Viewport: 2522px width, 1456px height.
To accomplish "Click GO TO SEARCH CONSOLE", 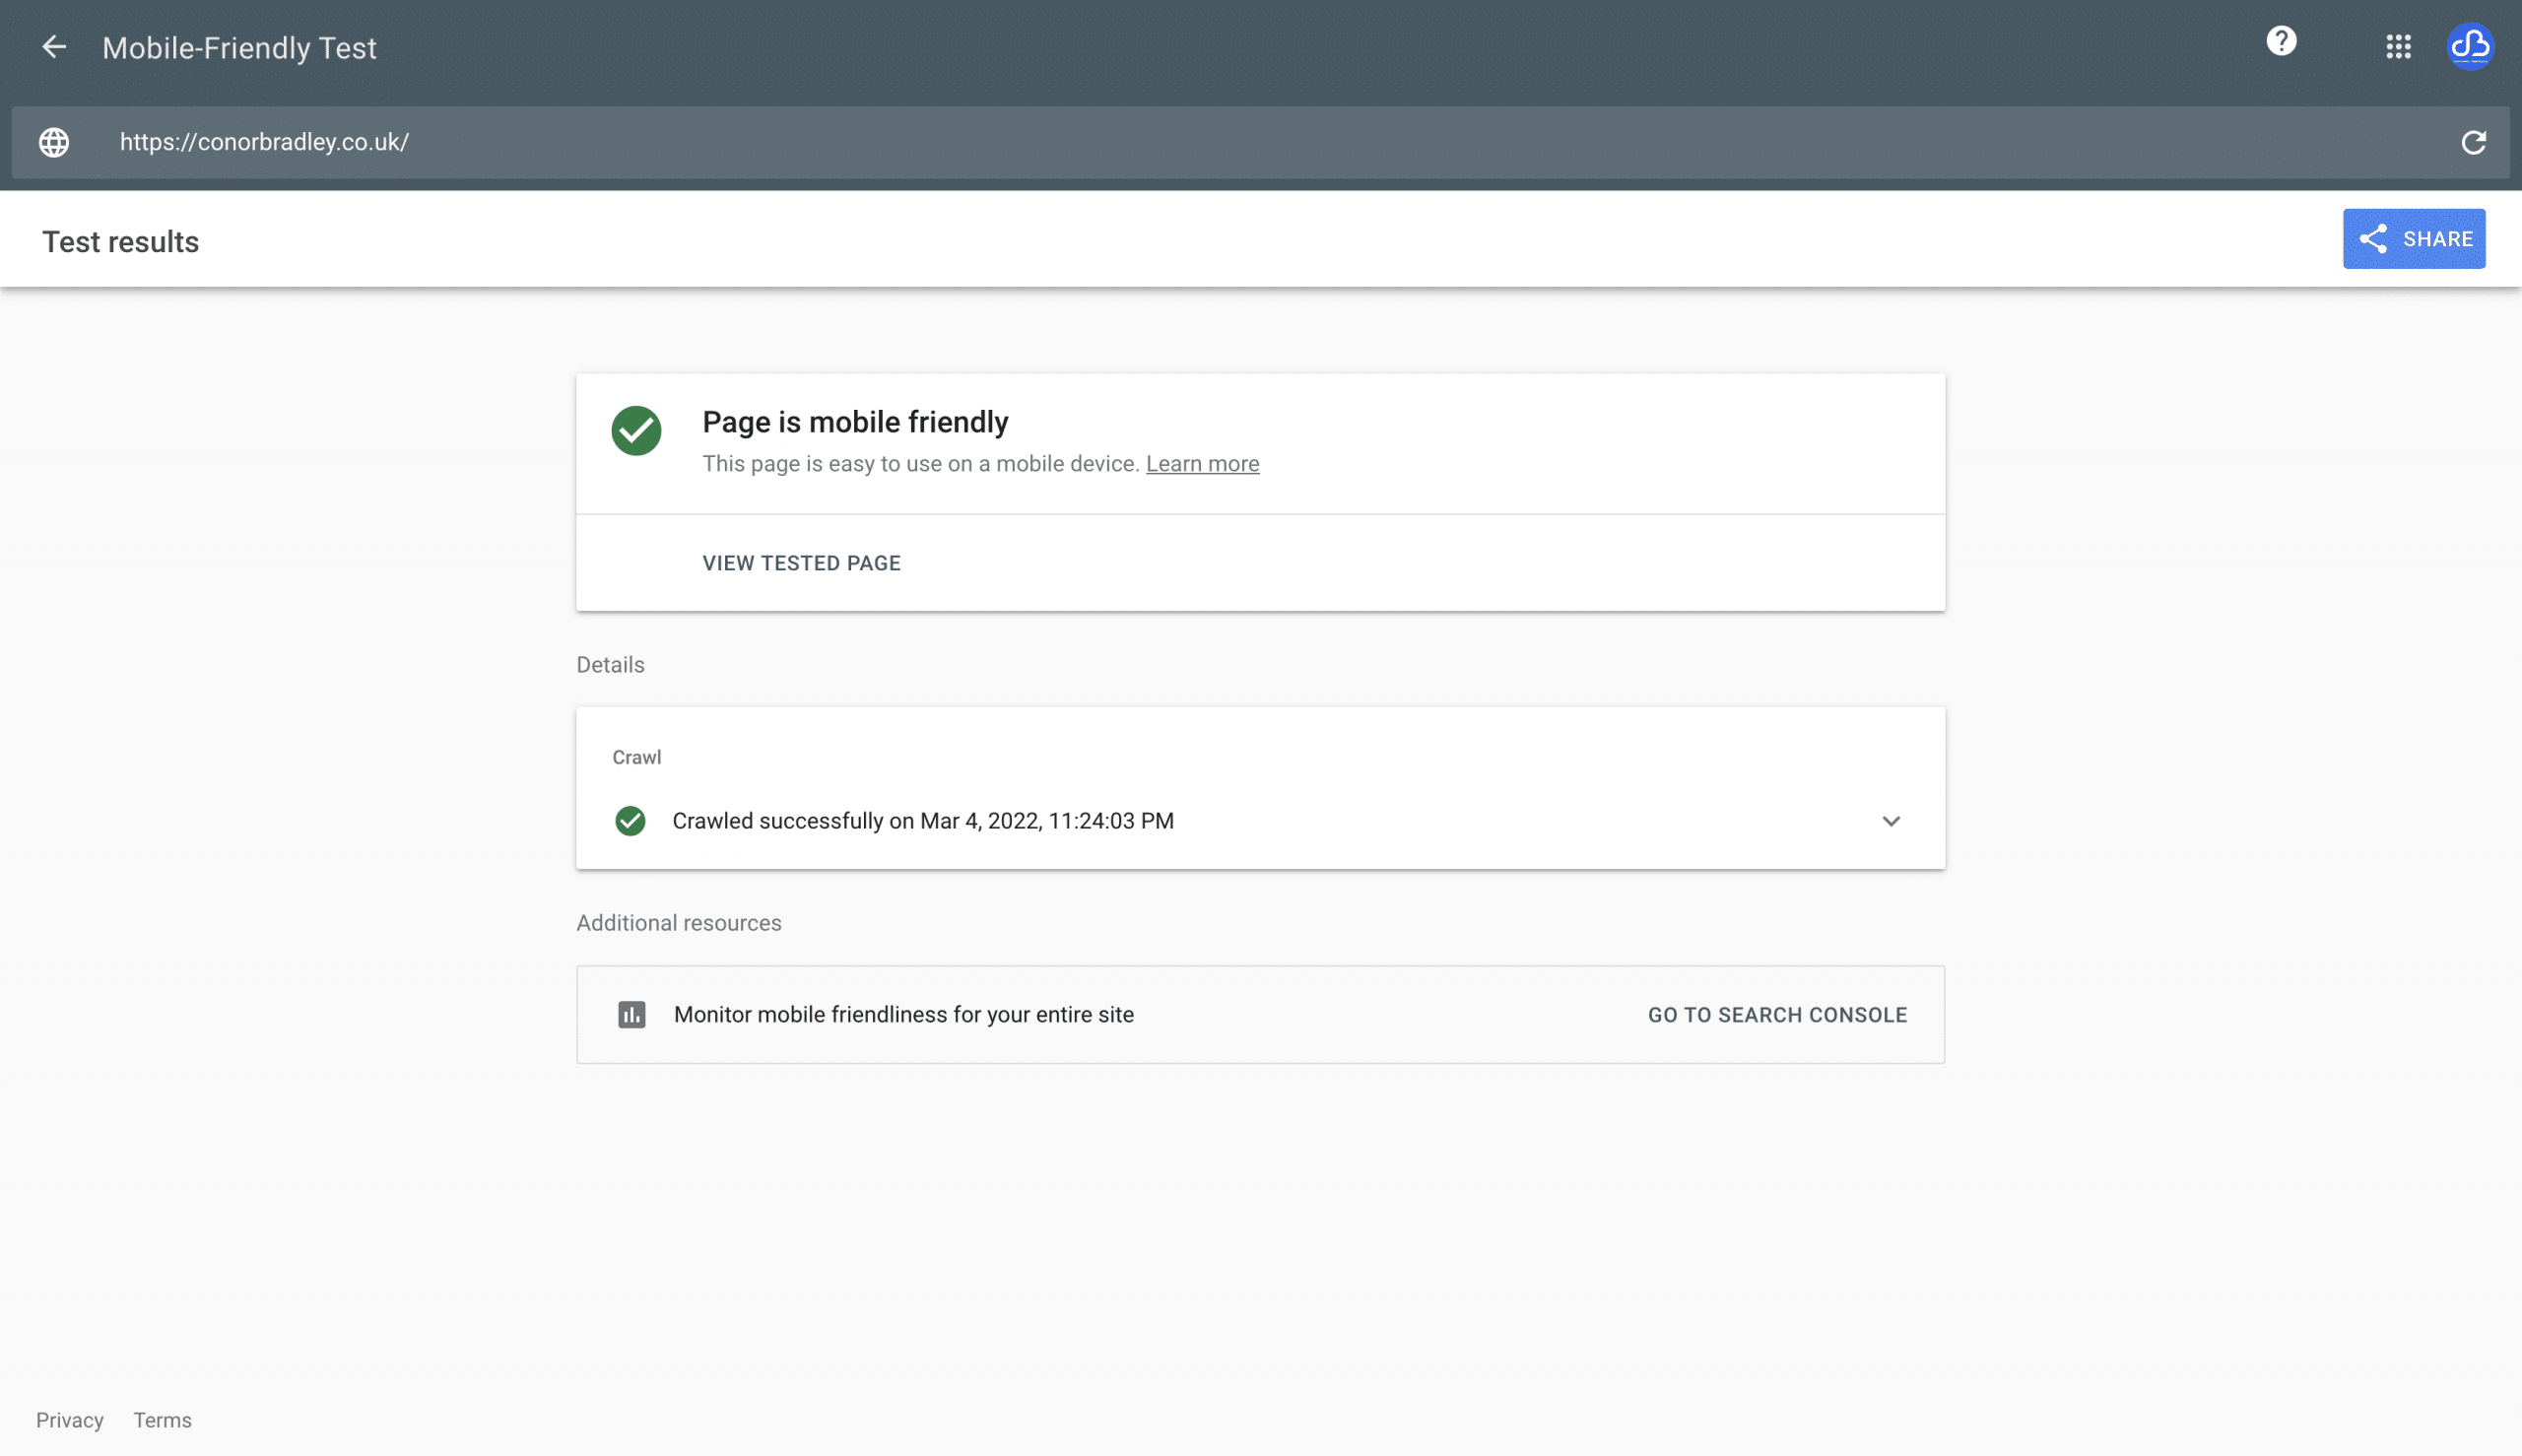I will (x=1777, y=1015).
